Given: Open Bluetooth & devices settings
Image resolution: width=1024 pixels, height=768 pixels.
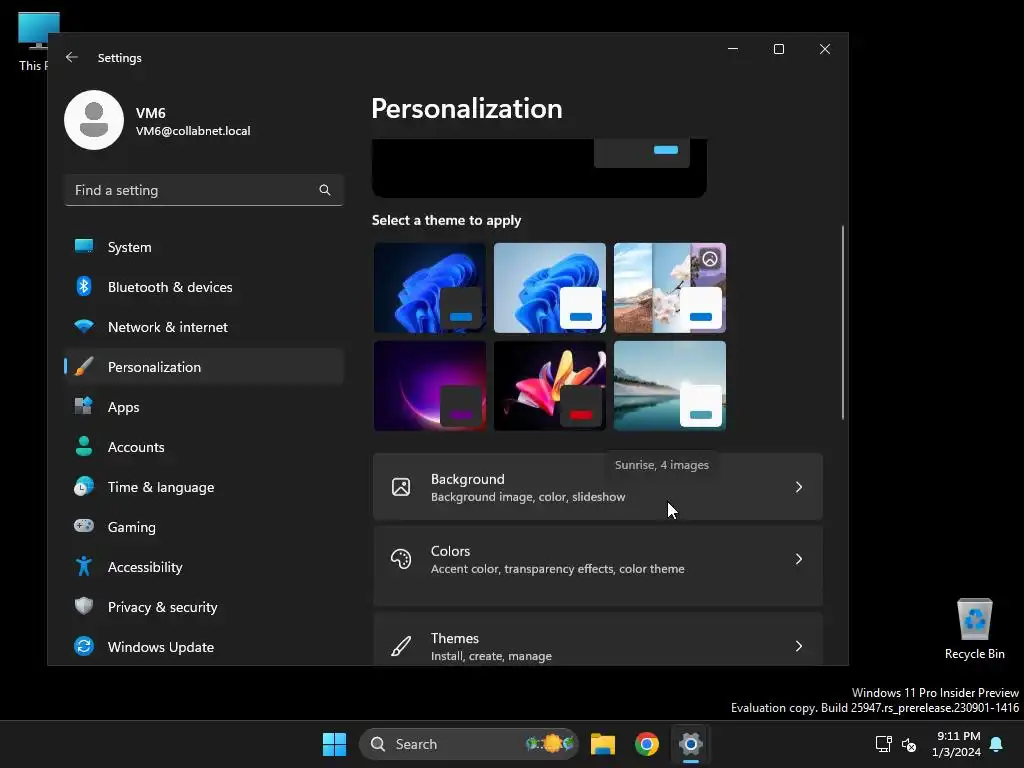Looking at the screenshot, I should pos(204,287).
